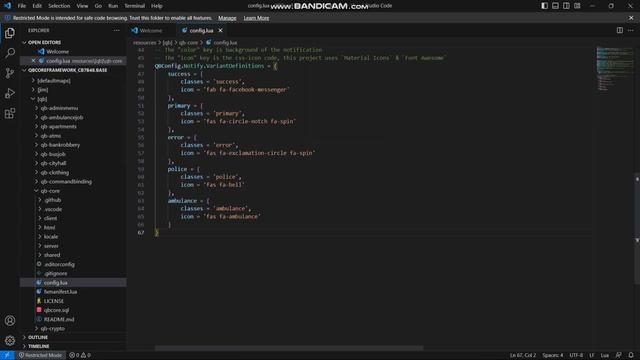Dismiss the Restricted Mode banner

click(x=631, y=18)
